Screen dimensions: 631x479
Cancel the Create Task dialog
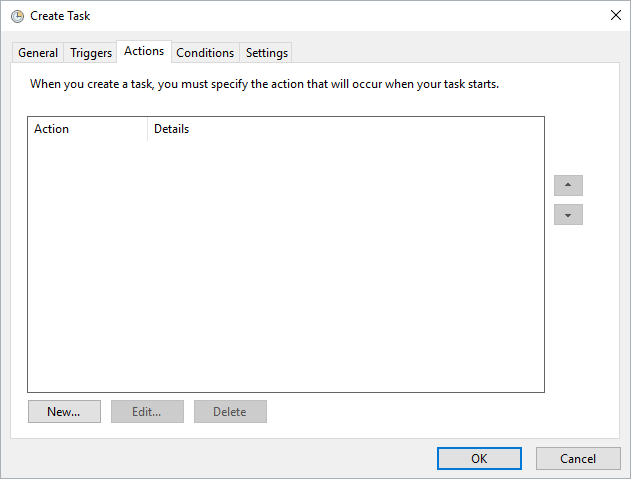point(578,458)
